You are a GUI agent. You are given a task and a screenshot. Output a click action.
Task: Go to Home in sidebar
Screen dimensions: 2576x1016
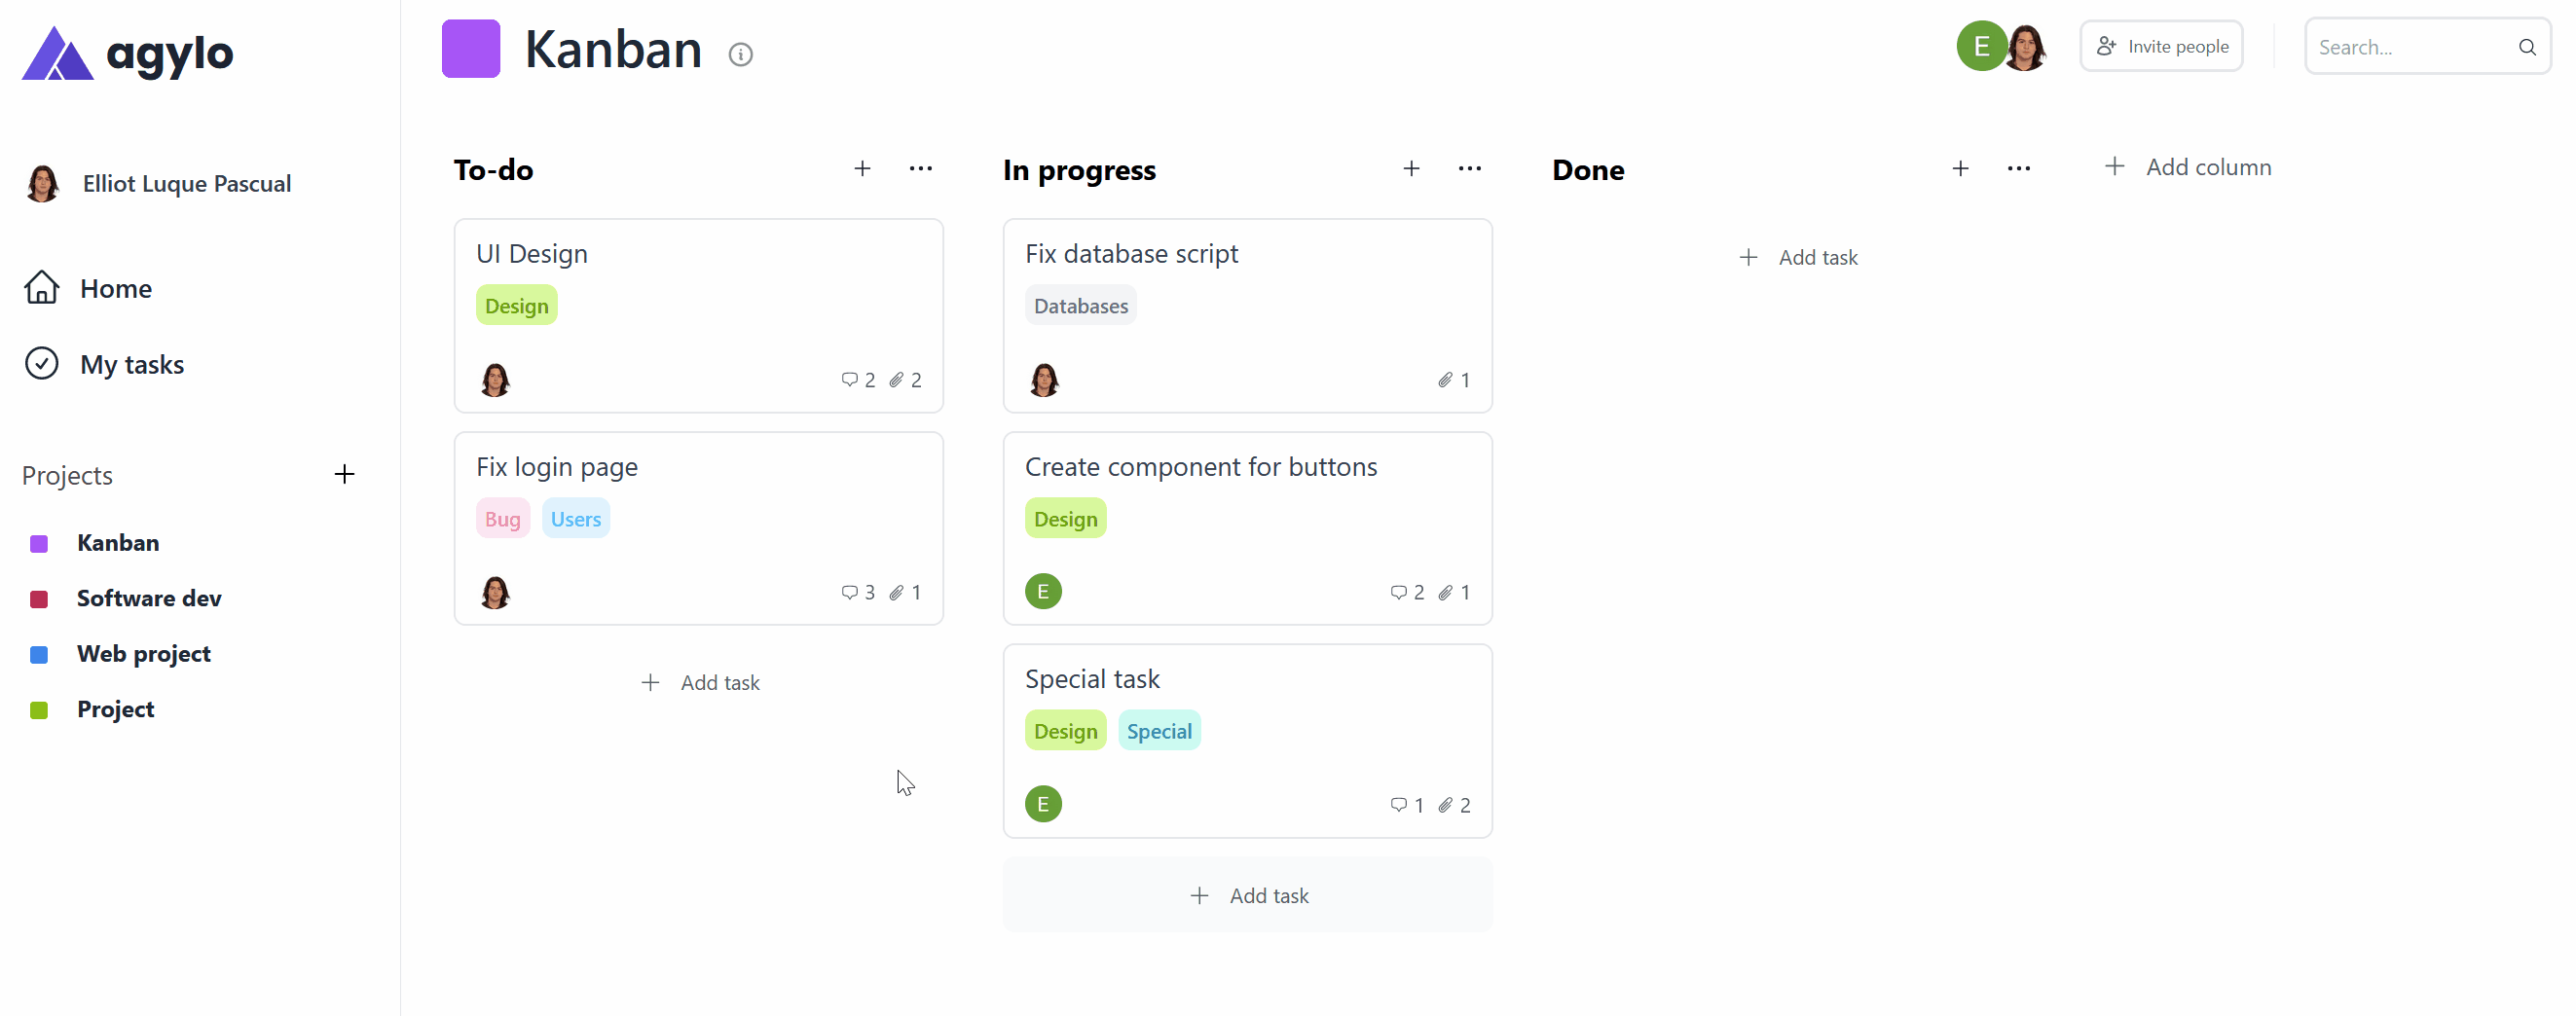[x=115, y=289]
